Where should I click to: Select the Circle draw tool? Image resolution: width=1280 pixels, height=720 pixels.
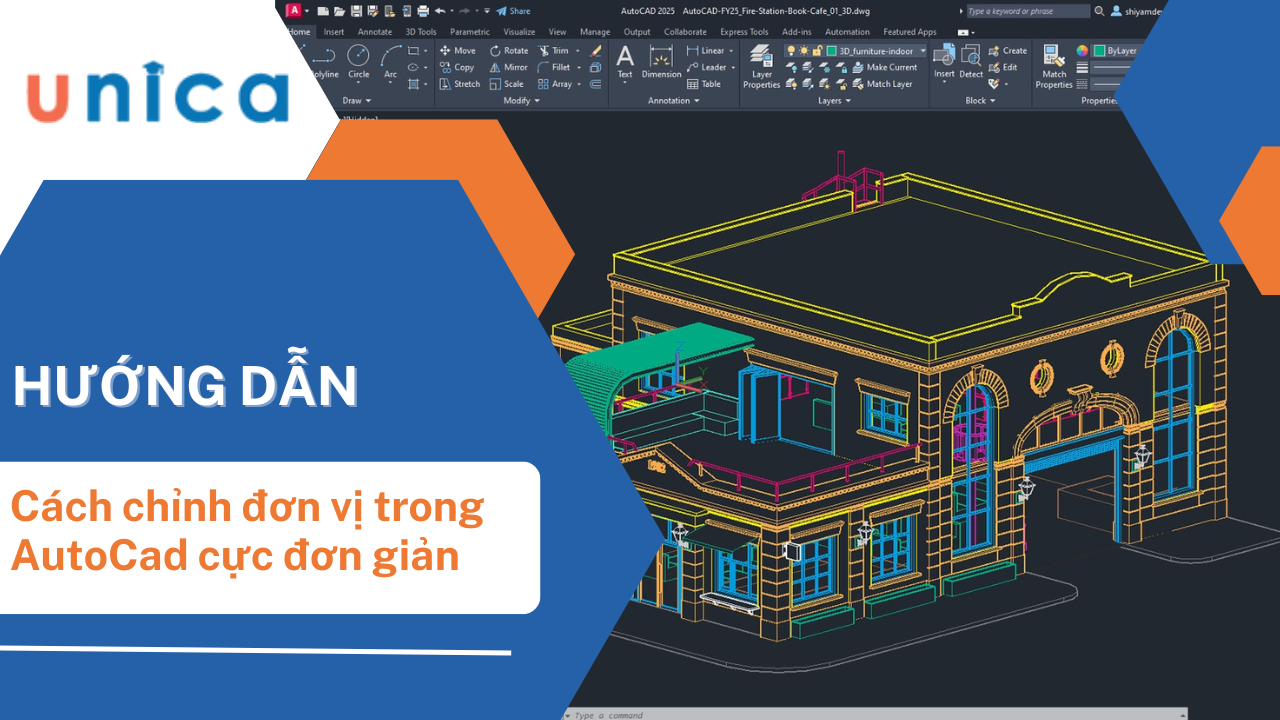[358, 62]
